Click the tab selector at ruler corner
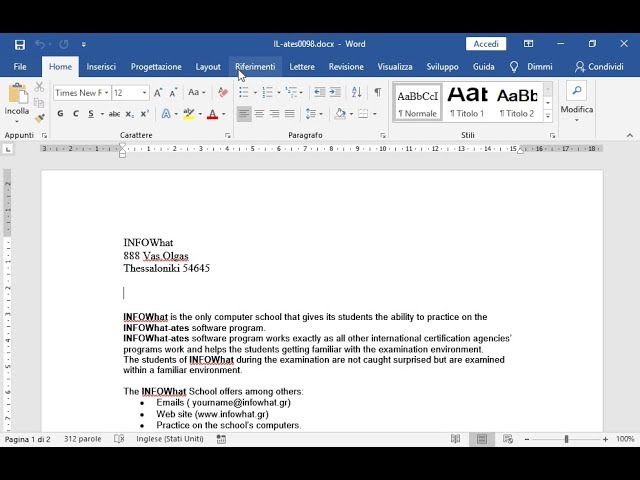The image size is (640, 480). point(8,149)
